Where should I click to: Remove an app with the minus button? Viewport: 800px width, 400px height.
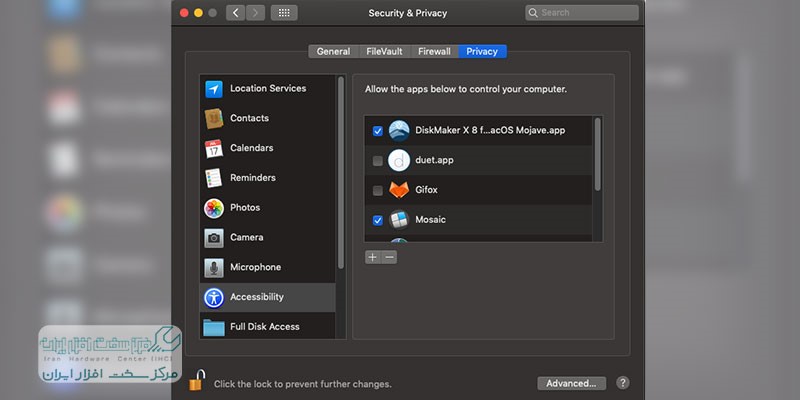click(389, 257)
